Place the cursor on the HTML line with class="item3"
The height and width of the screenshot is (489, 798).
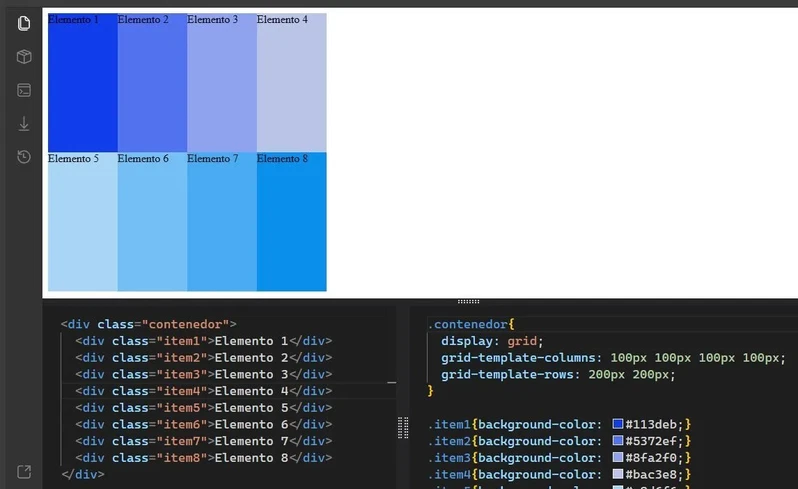[204, 375]
